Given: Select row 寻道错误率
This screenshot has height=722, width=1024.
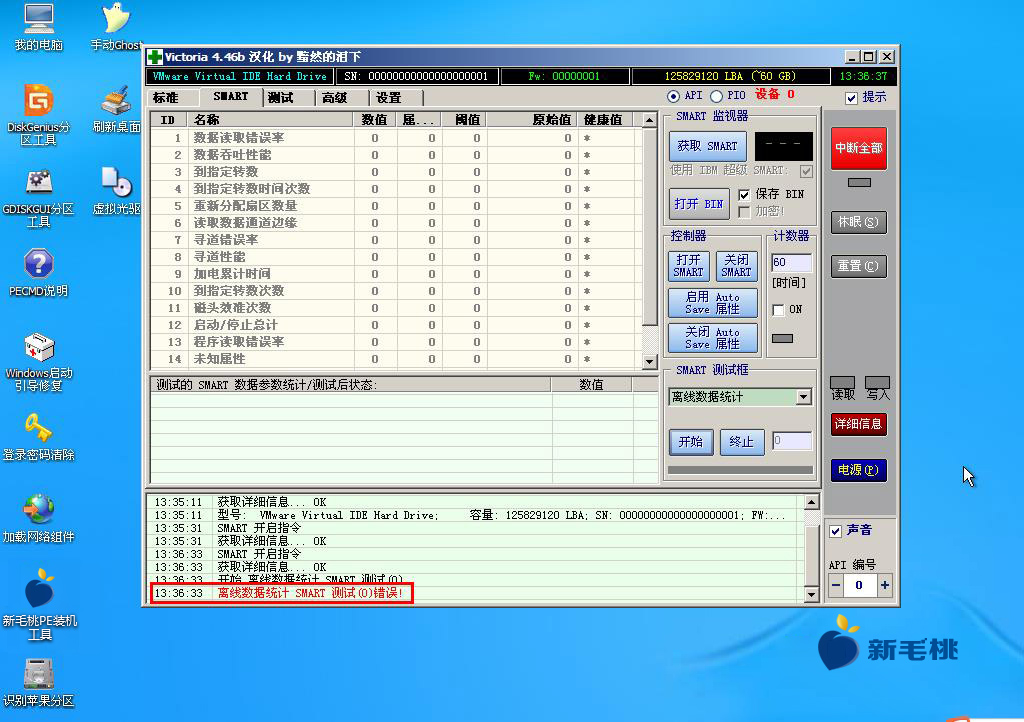Looking at the screenshot, I should (396, 240).
